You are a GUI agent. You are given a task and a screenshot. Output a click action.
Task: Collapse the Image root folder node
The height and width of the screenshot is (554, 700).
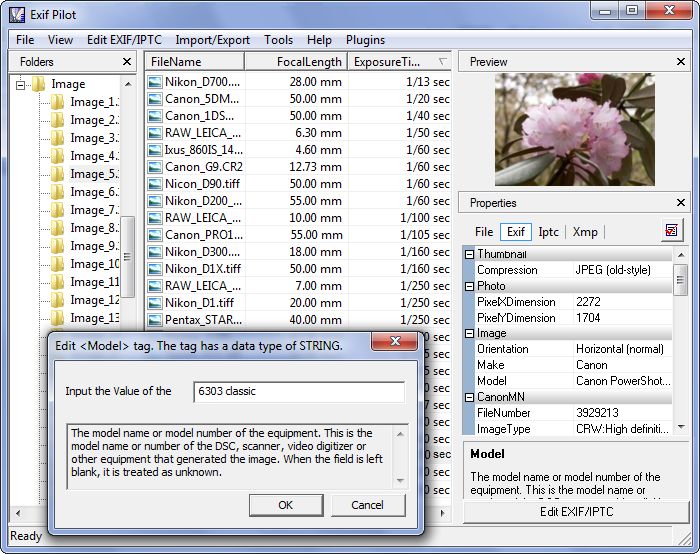20,84
